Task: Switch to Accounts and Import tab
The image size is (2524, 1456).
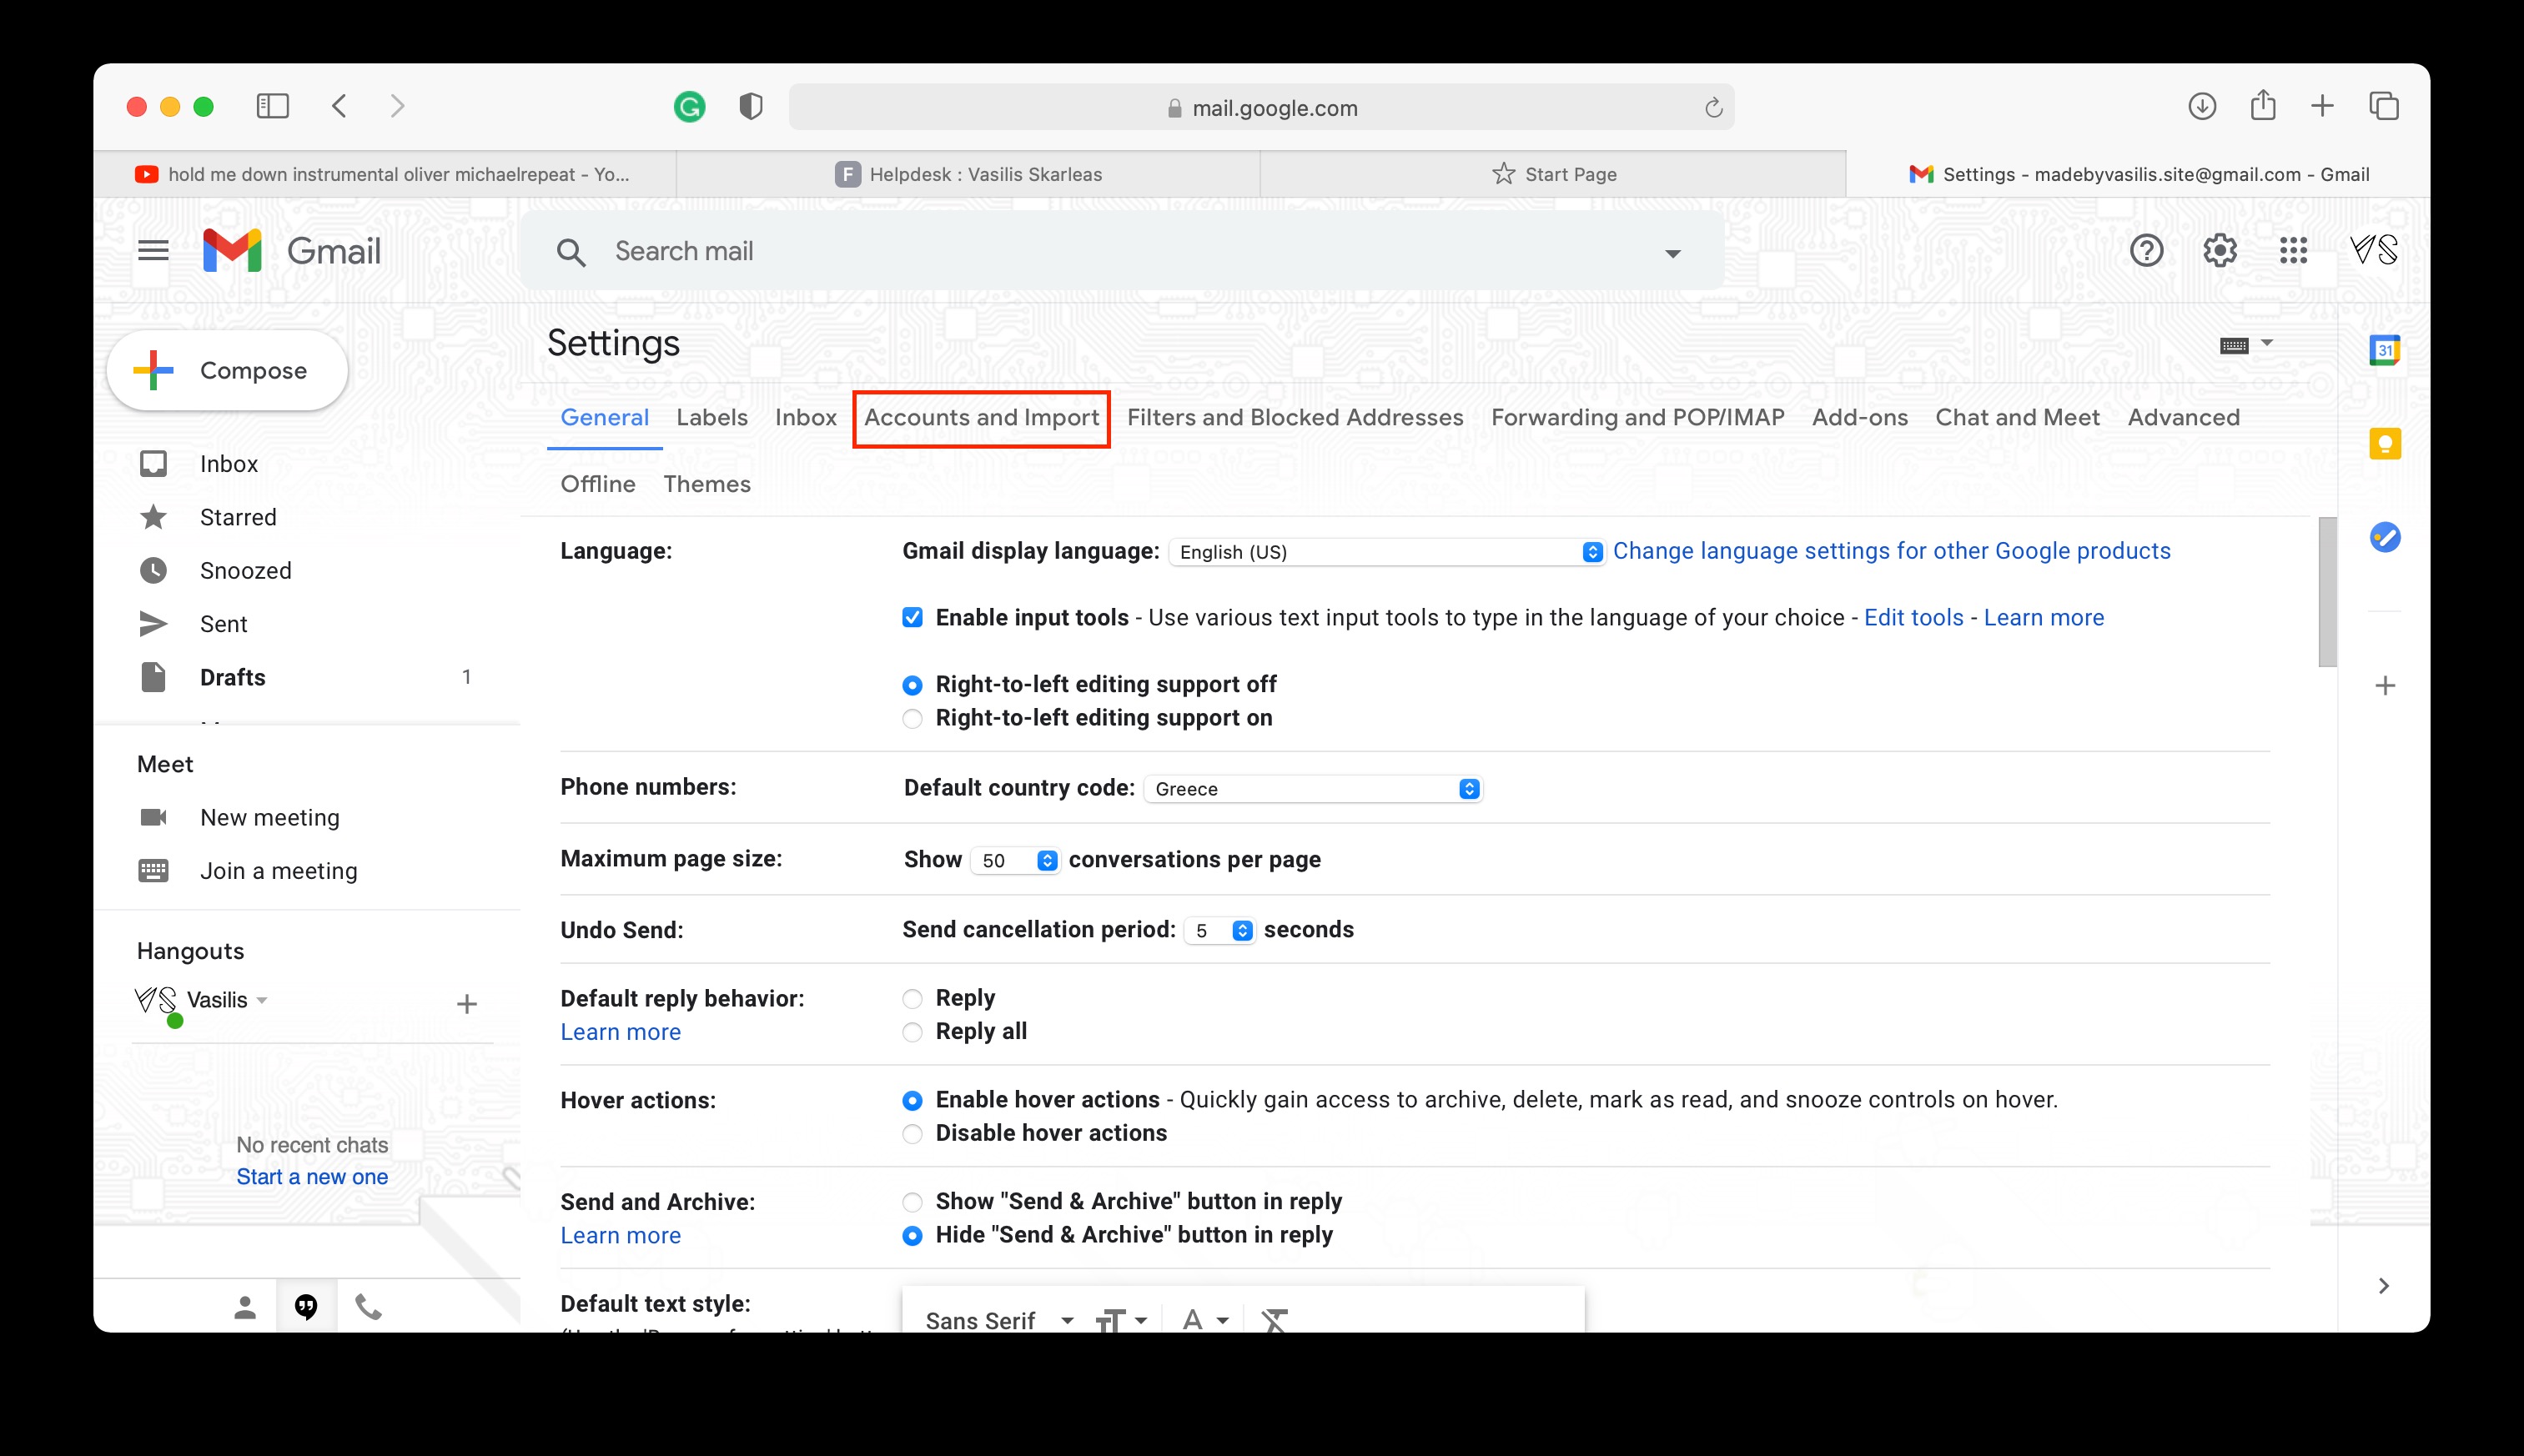Action: (981, 418)
